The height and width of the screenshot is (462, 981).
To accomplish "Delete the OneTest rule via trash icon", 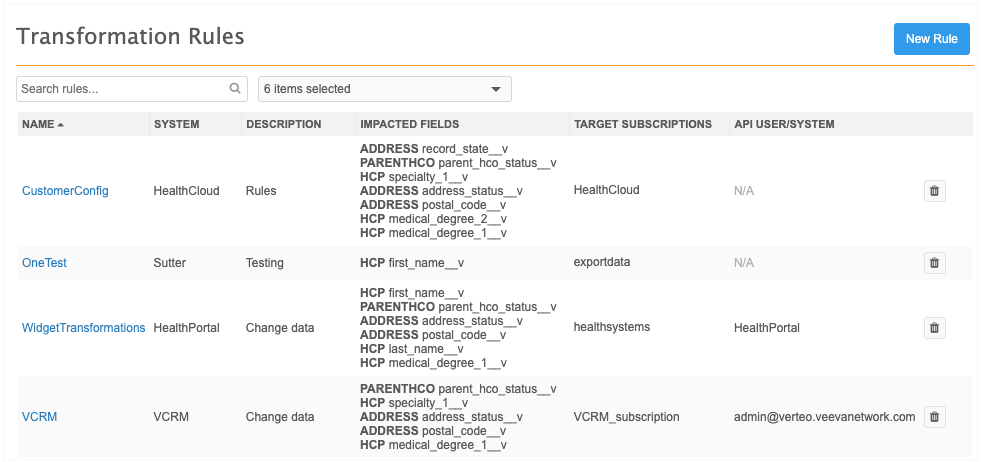I will click(934, 263).
